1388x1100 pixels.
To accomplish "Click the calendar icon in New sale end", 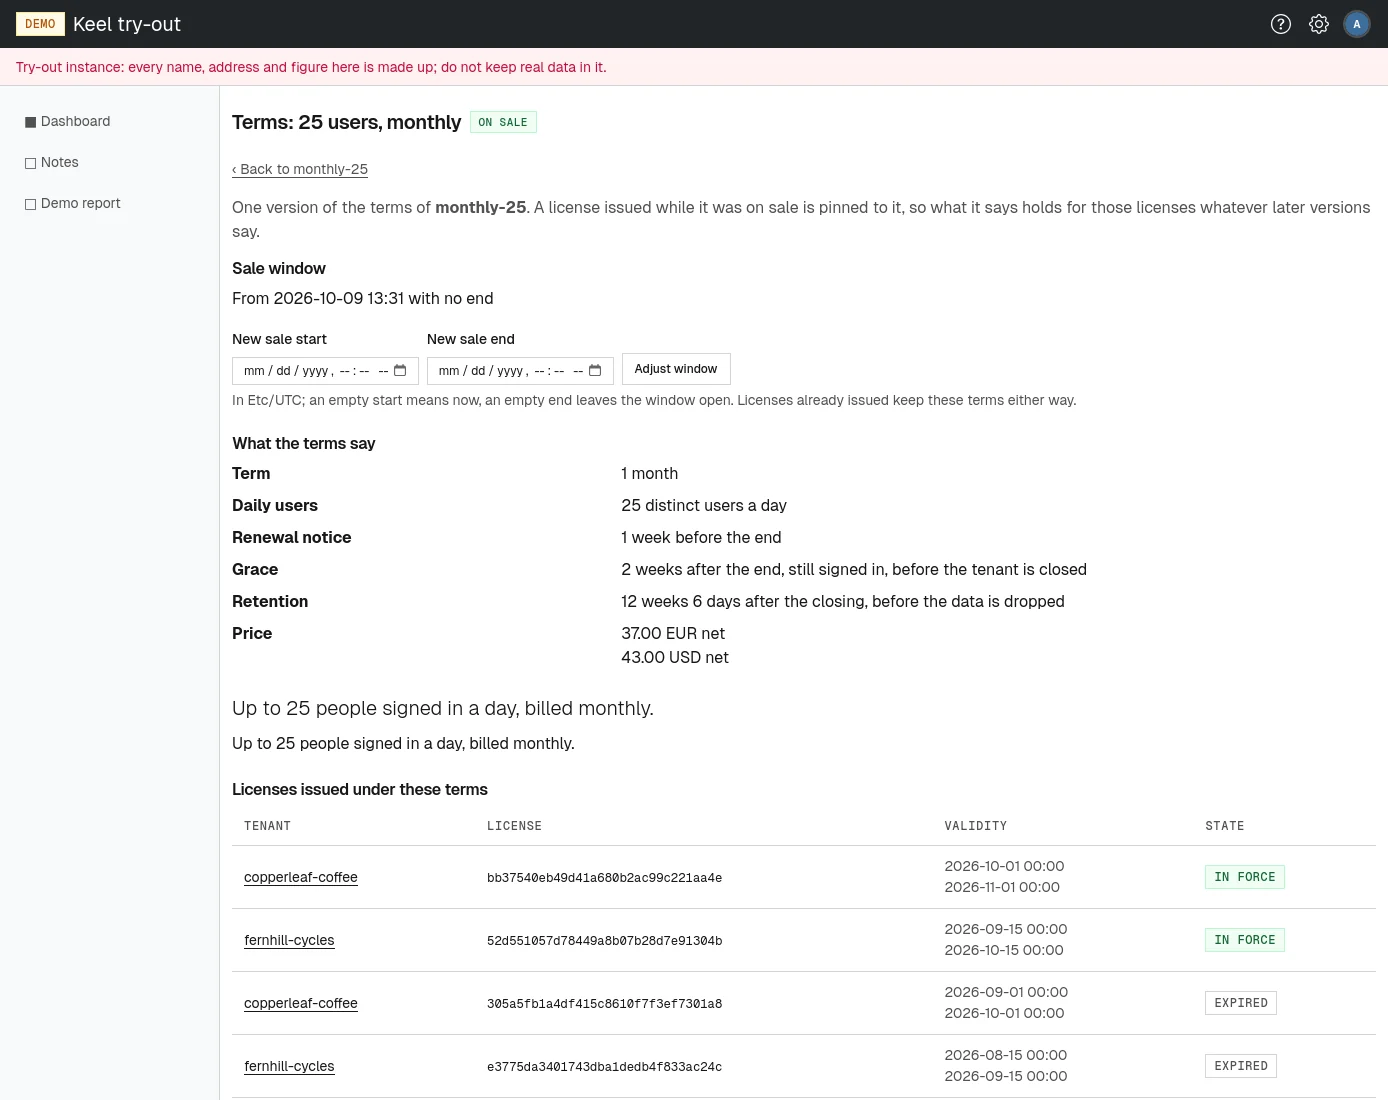I will click(x=595, y=370).
